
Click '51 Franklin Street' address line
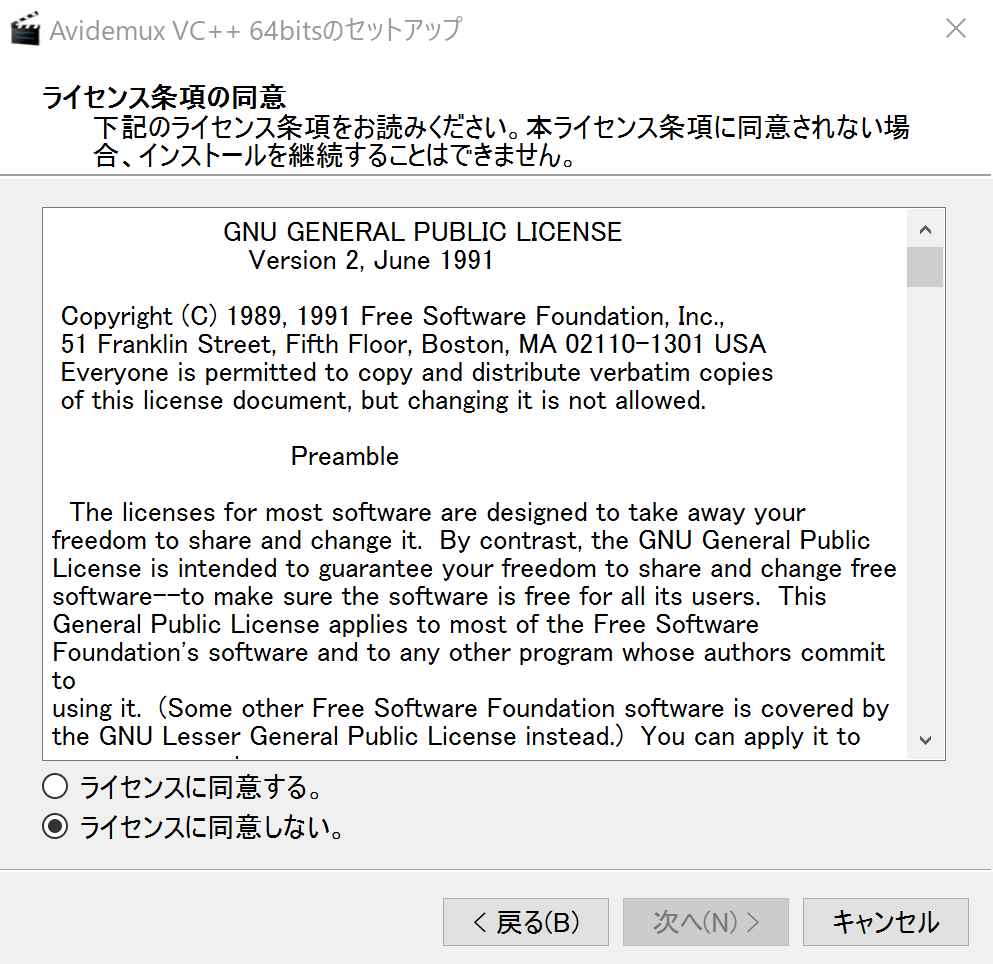click(x=414, y=344)
